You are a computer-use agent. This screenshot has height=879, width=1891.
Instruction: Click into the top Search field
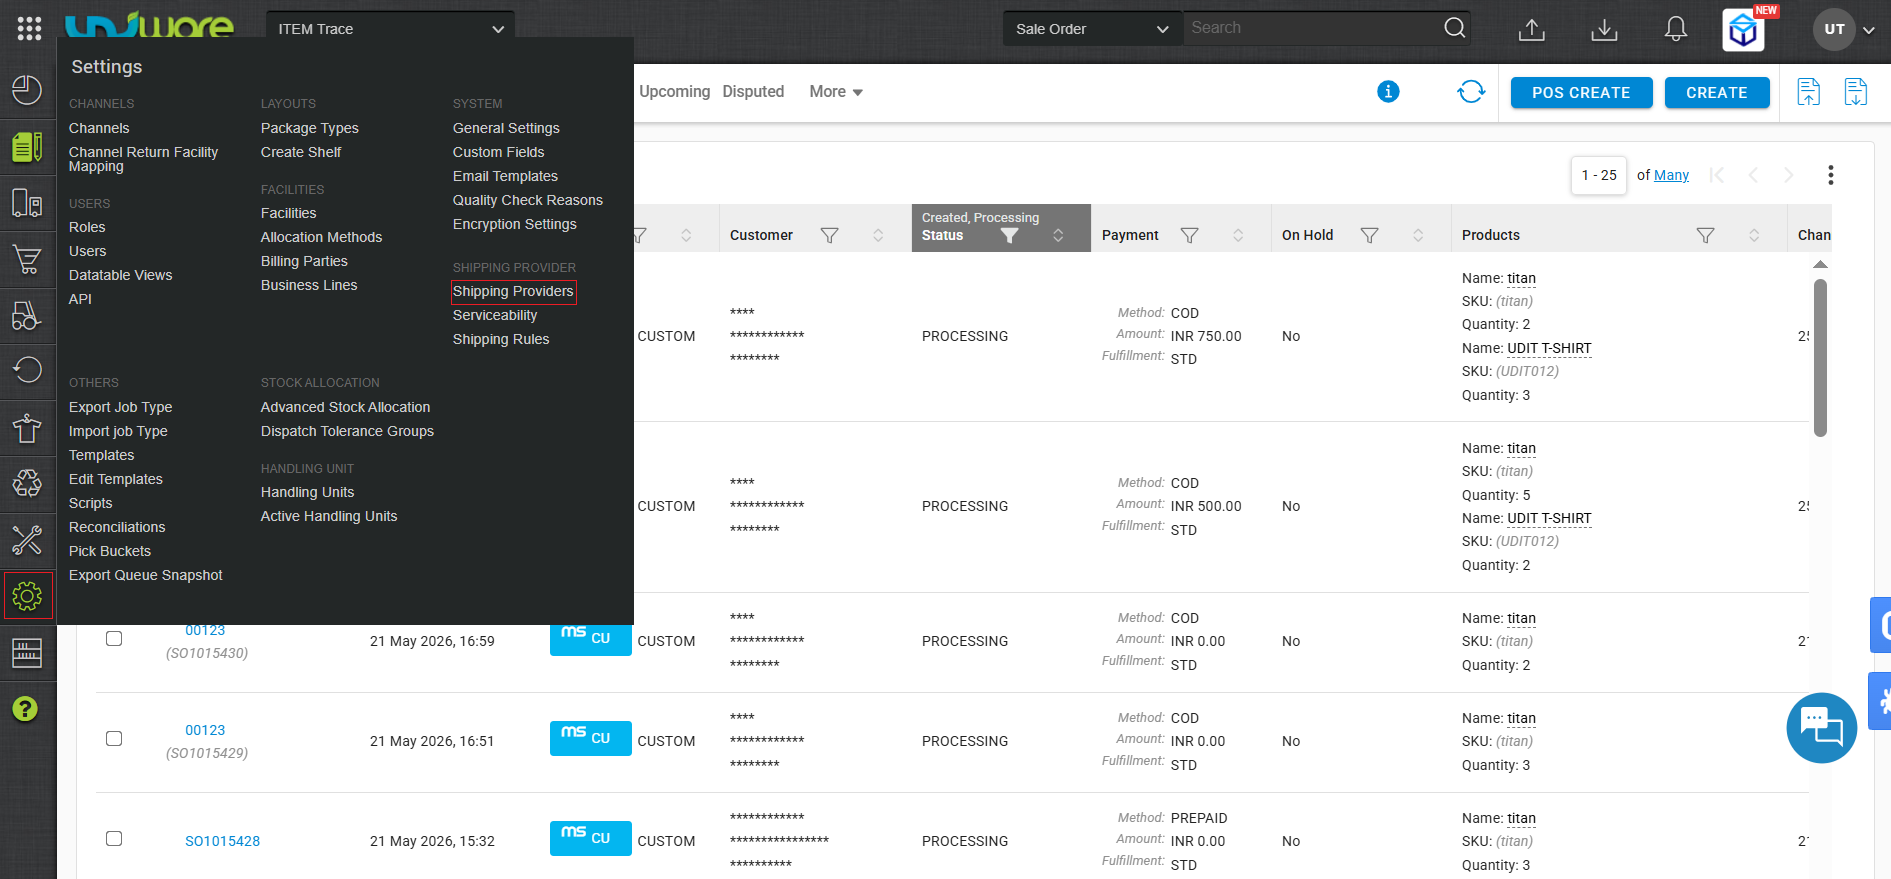point(1314,28)
